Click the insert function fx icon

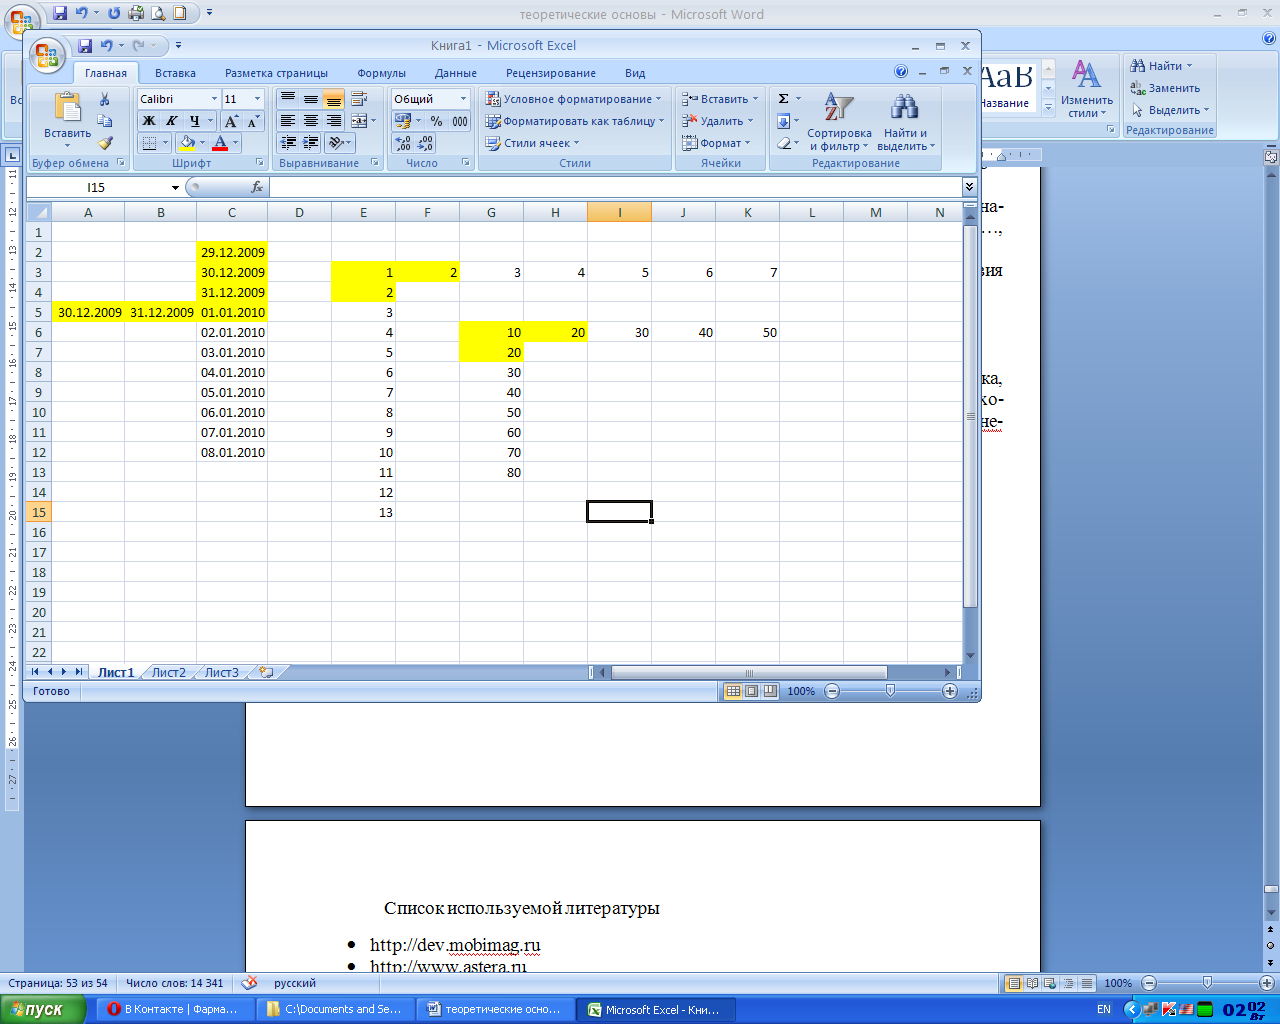point(257,187)
